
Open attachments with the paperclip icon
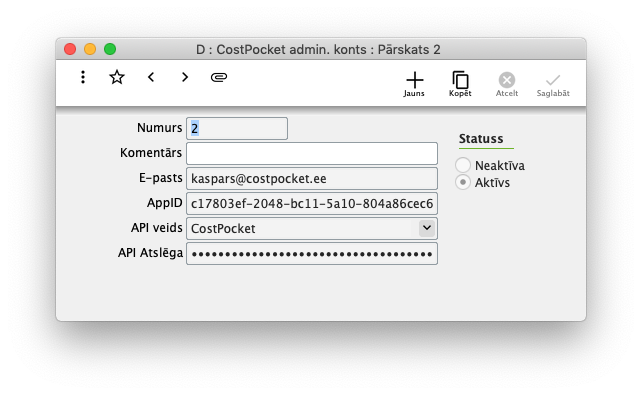point(219,77)
